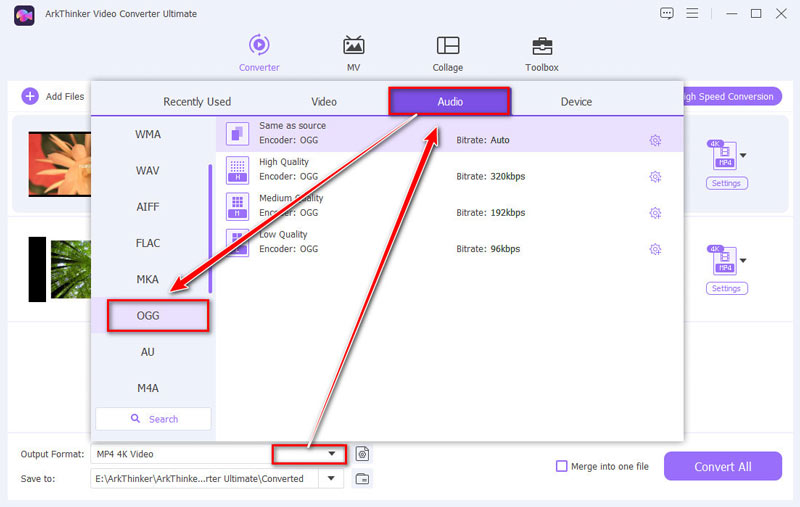This screenshot has width=800, height=507.
Task: Open settings gear for High Quality preset
Action: [655, 176]
